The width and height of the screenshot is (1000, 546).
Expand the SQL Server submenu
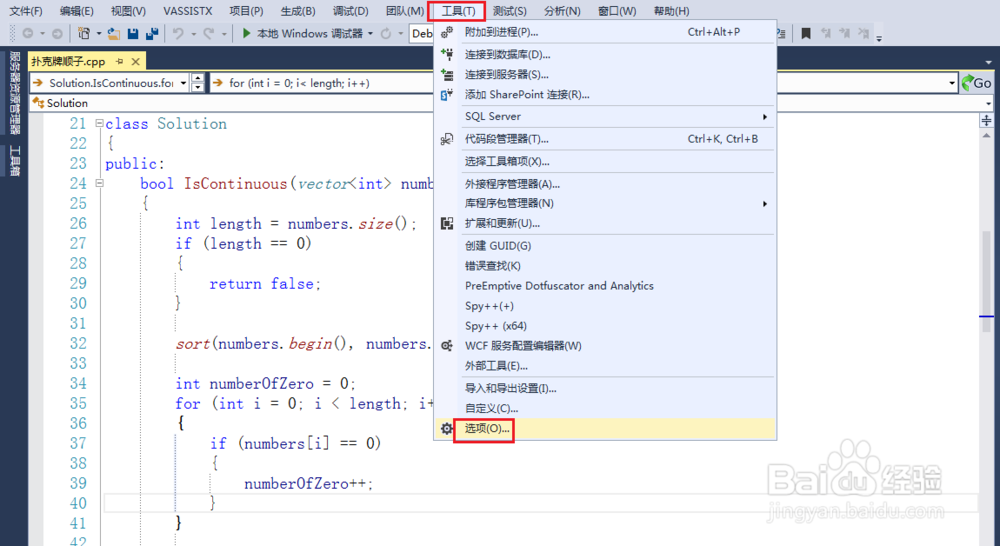605,117
